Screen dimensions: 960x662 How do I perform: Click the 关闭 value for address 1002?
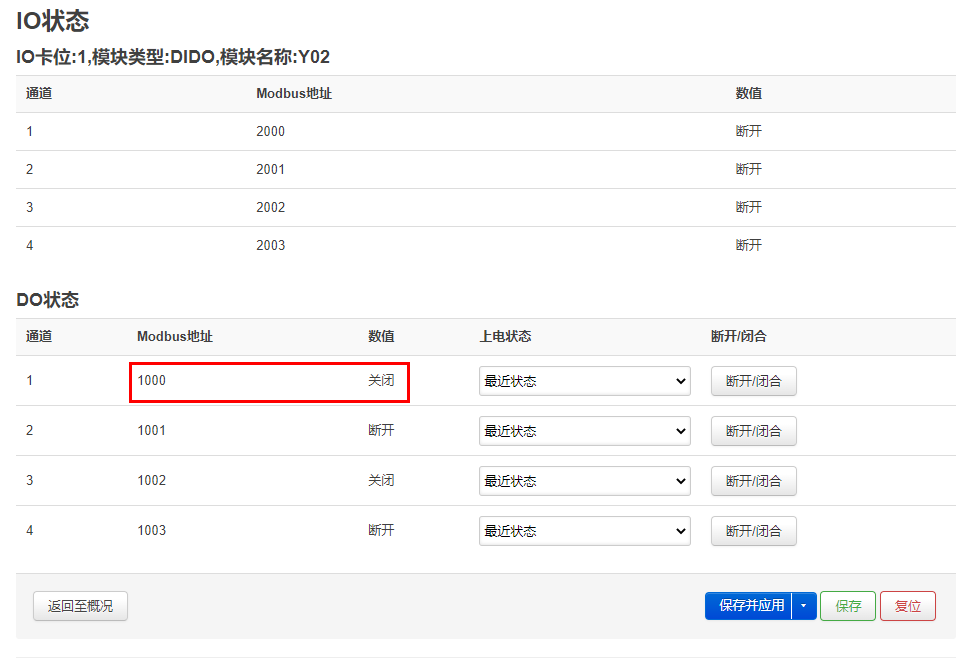[x=381, y=480]
